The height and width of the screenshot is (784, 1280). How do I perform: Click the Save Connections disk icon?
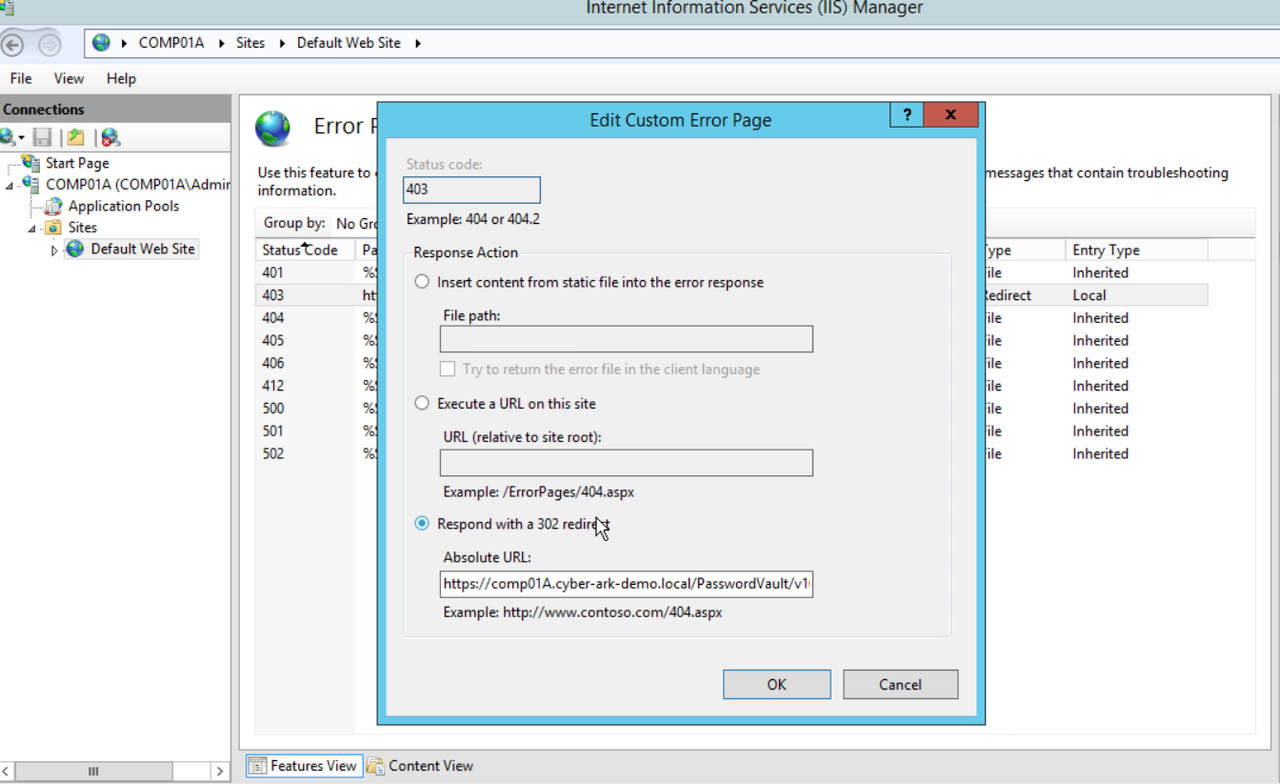(x=41, y=137)
